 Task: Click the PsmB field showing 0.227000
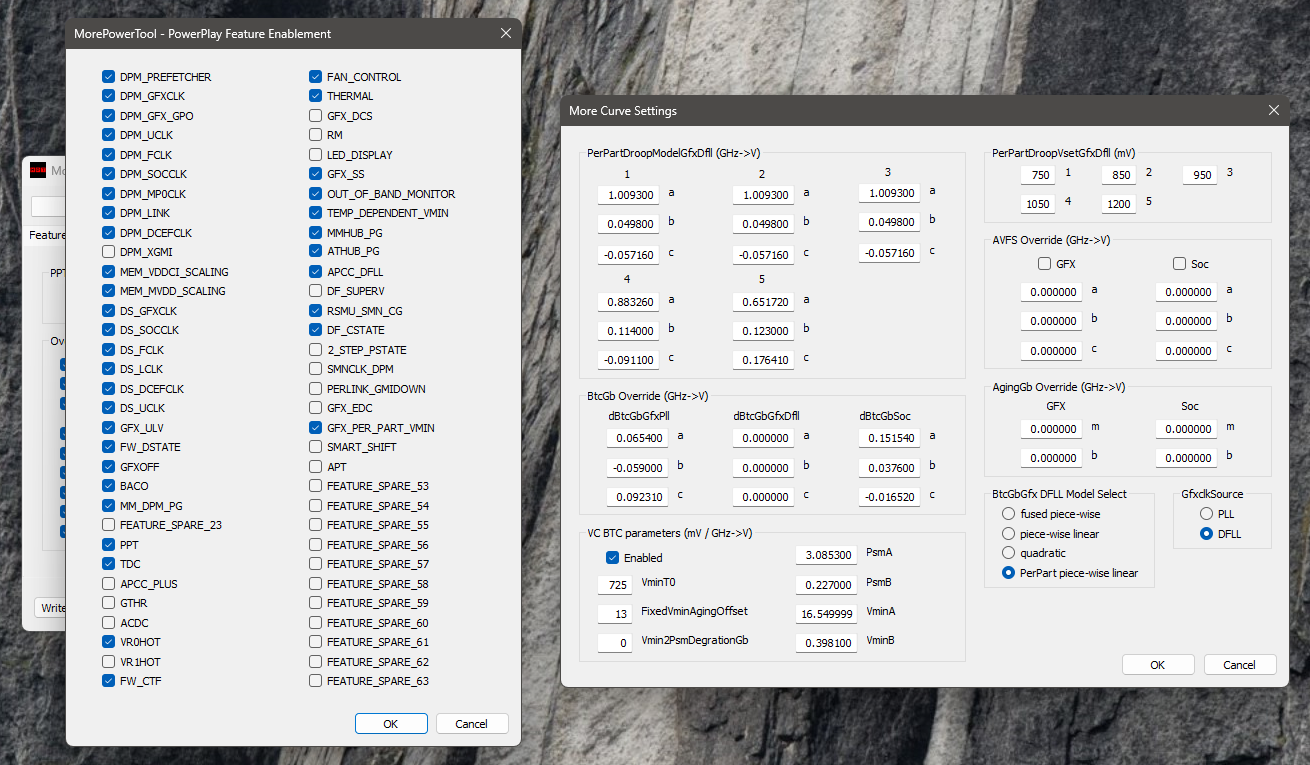click(827, 585)
